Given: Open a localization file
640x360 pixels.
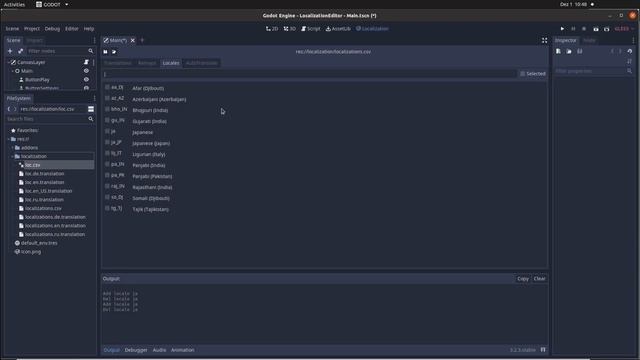Looking at the screenshot, I should [114, 52].
